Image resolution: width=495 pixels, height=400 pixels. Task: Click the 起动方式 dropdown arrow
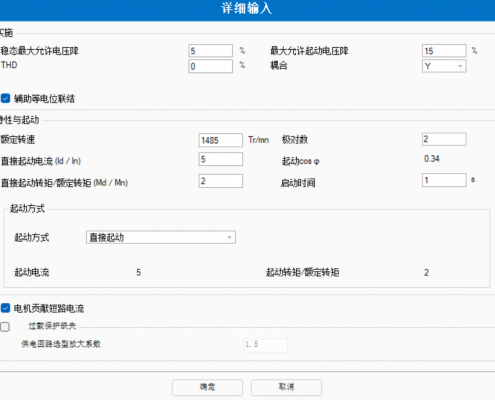[229, 237]
